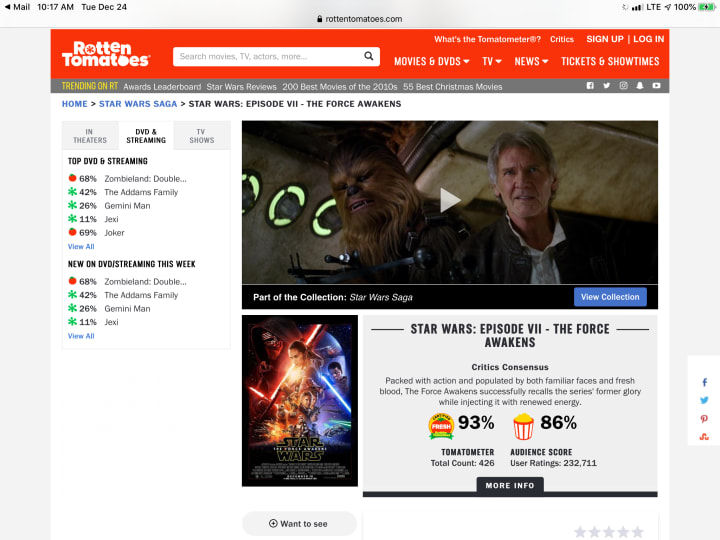Share on Twitter from side panel

click(704, 400)
